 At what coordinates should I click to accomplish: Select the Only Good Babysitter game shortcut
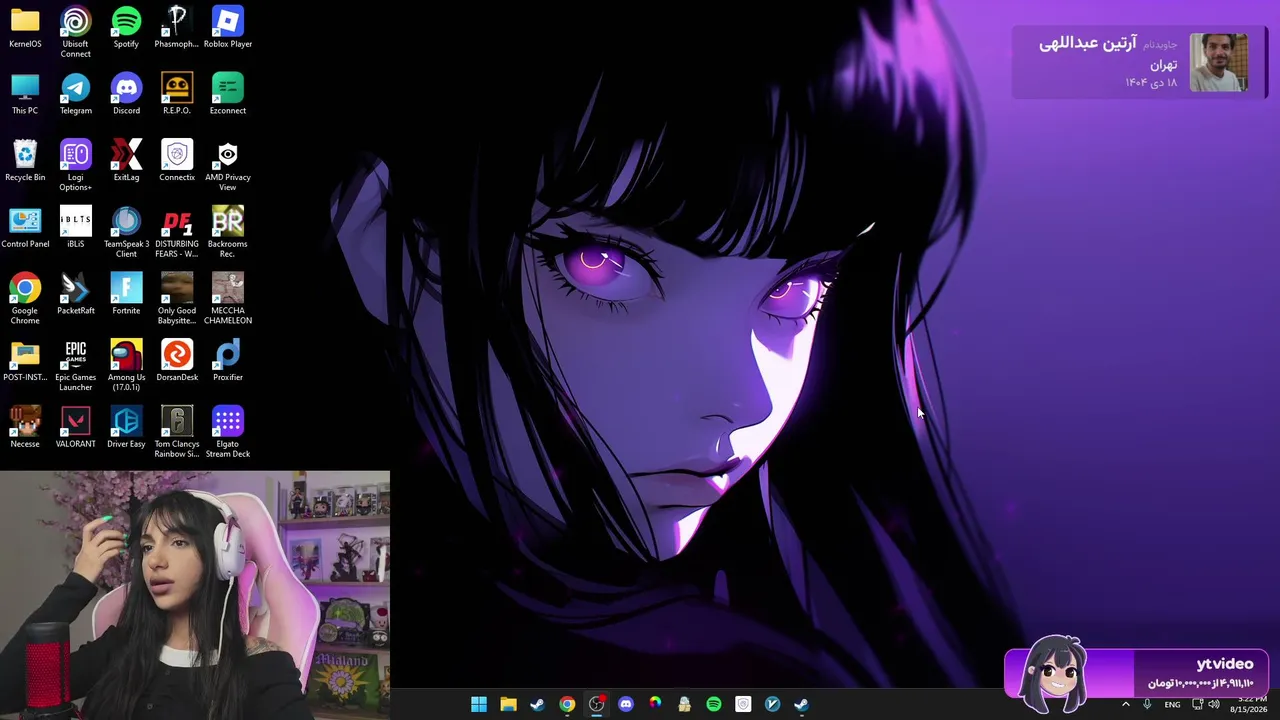[x=177, y=300]
